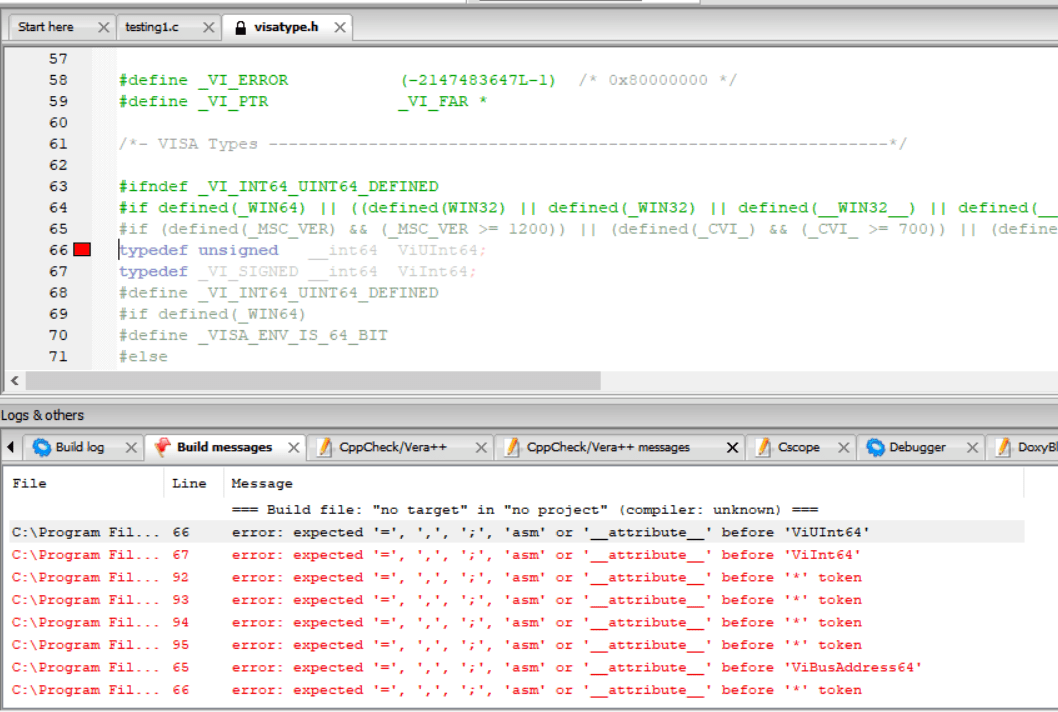Switch to the Cscope tab

coord(798,447)
